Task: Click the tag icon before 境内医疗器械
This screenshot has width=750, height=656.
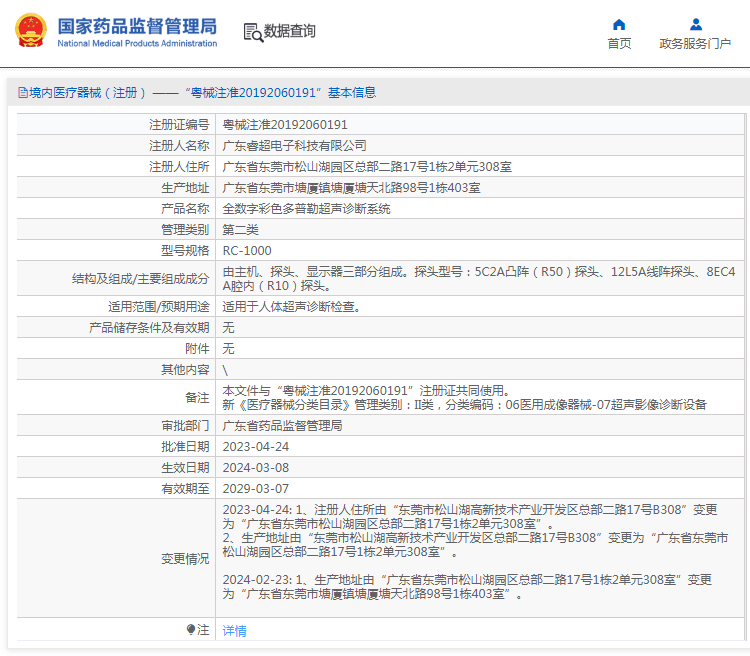Action: click(21, 93)
